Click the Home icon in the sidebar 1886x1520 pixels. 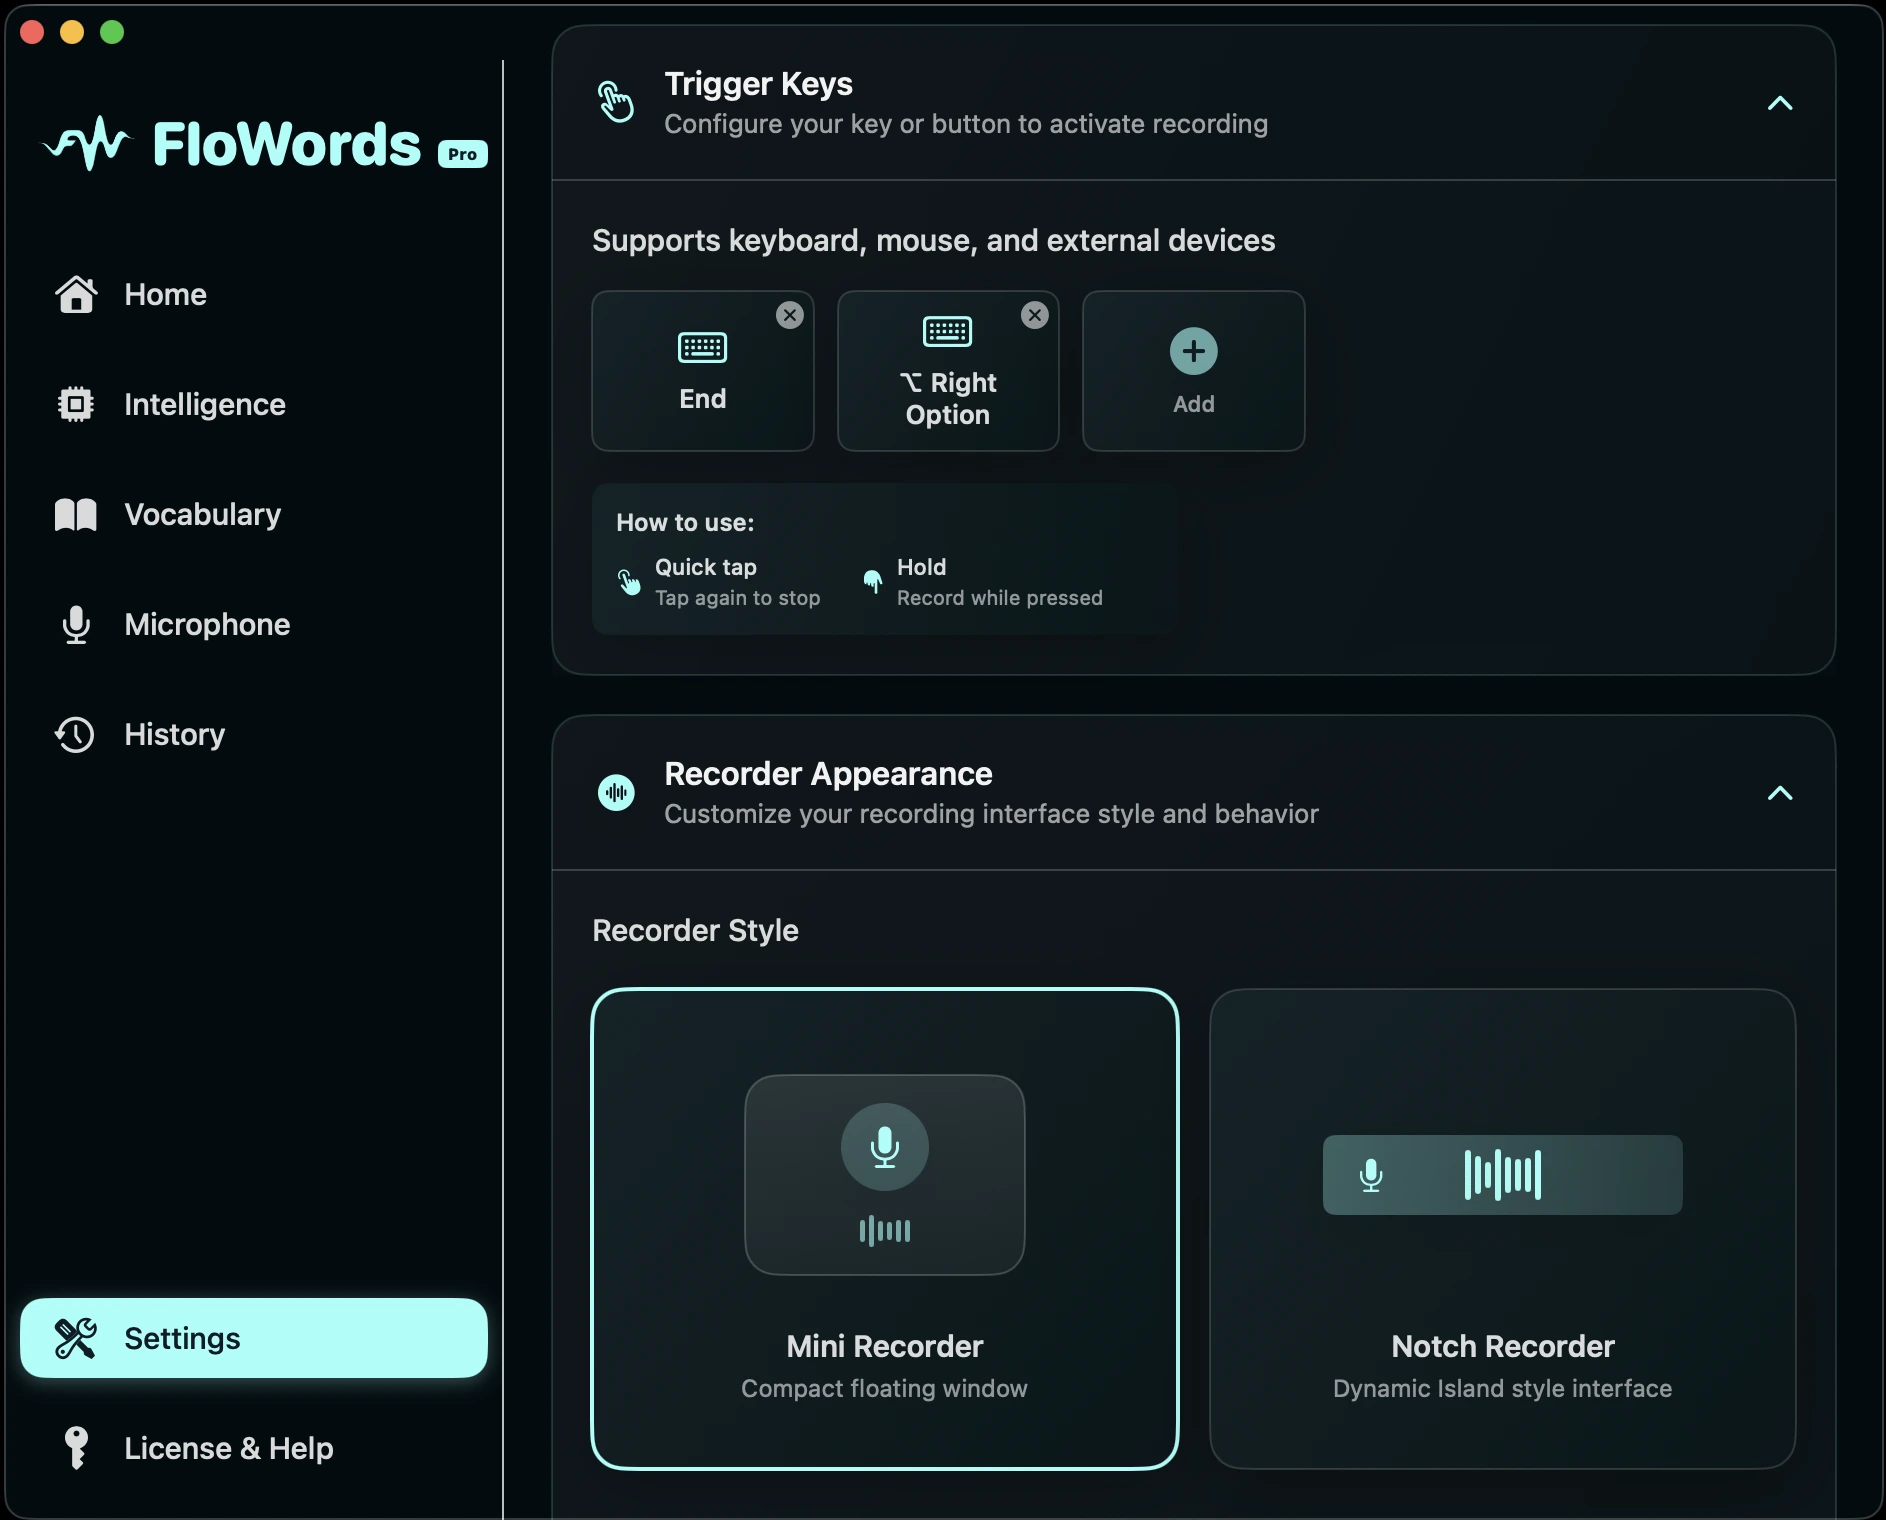point(76,294)
